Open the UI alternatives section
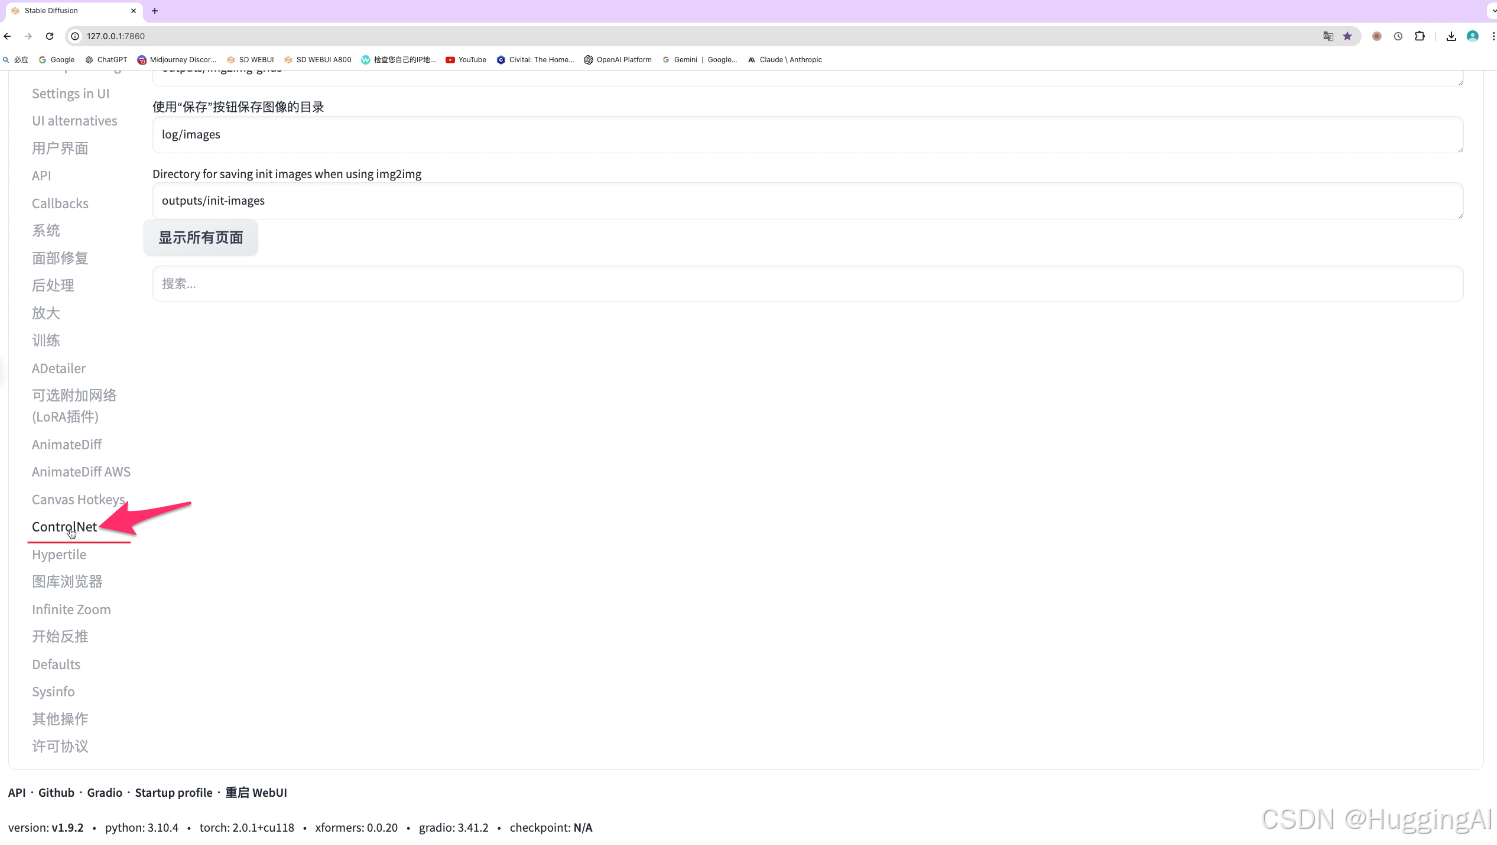The height and width of the screenshot is (845, 1497). click(75, 121)
